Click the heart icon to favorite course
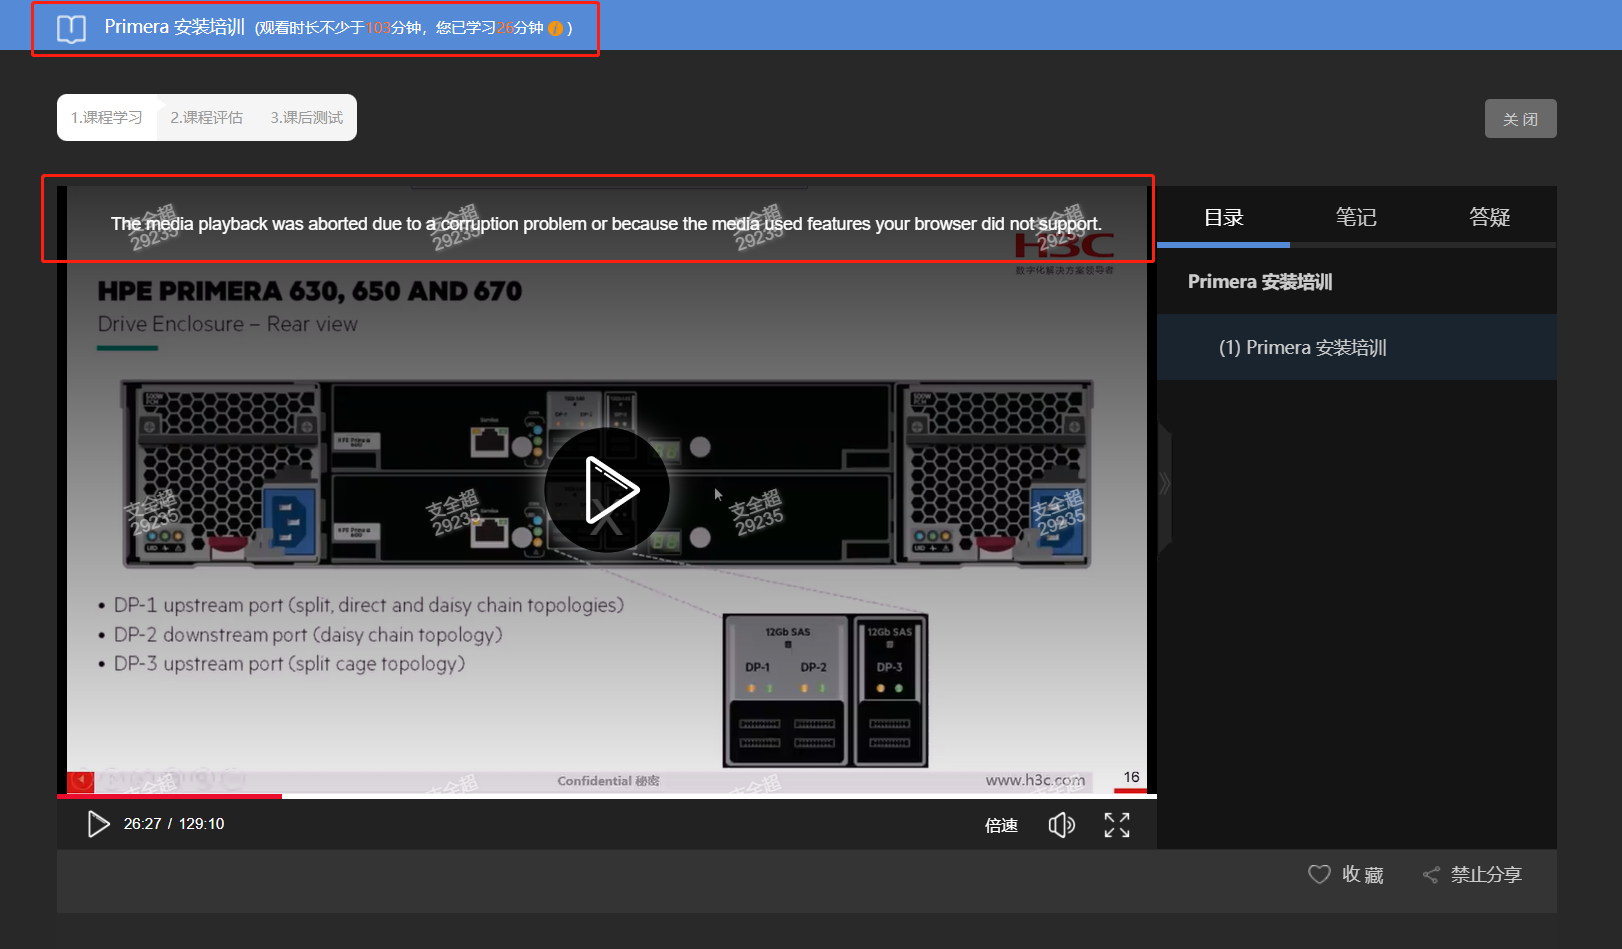 point(1319,874)
